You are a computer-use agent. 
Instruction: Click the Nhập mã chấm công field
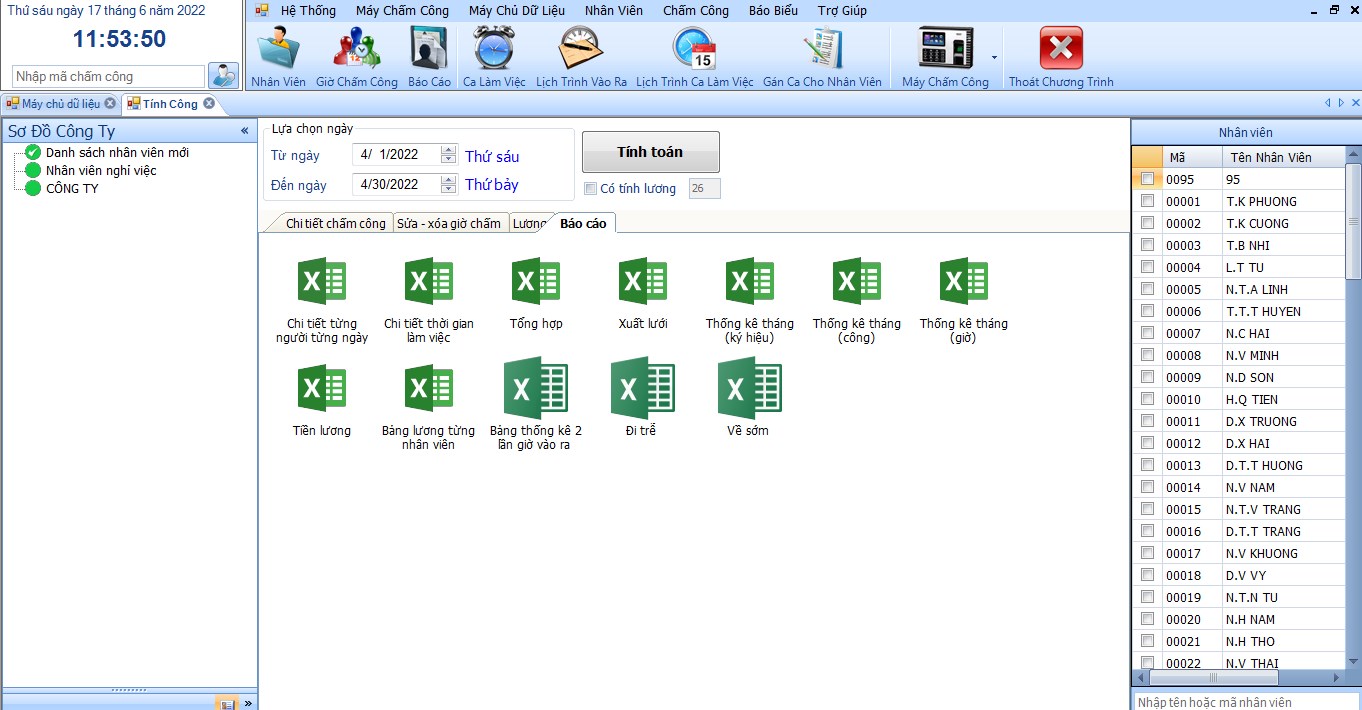[108, 77]
